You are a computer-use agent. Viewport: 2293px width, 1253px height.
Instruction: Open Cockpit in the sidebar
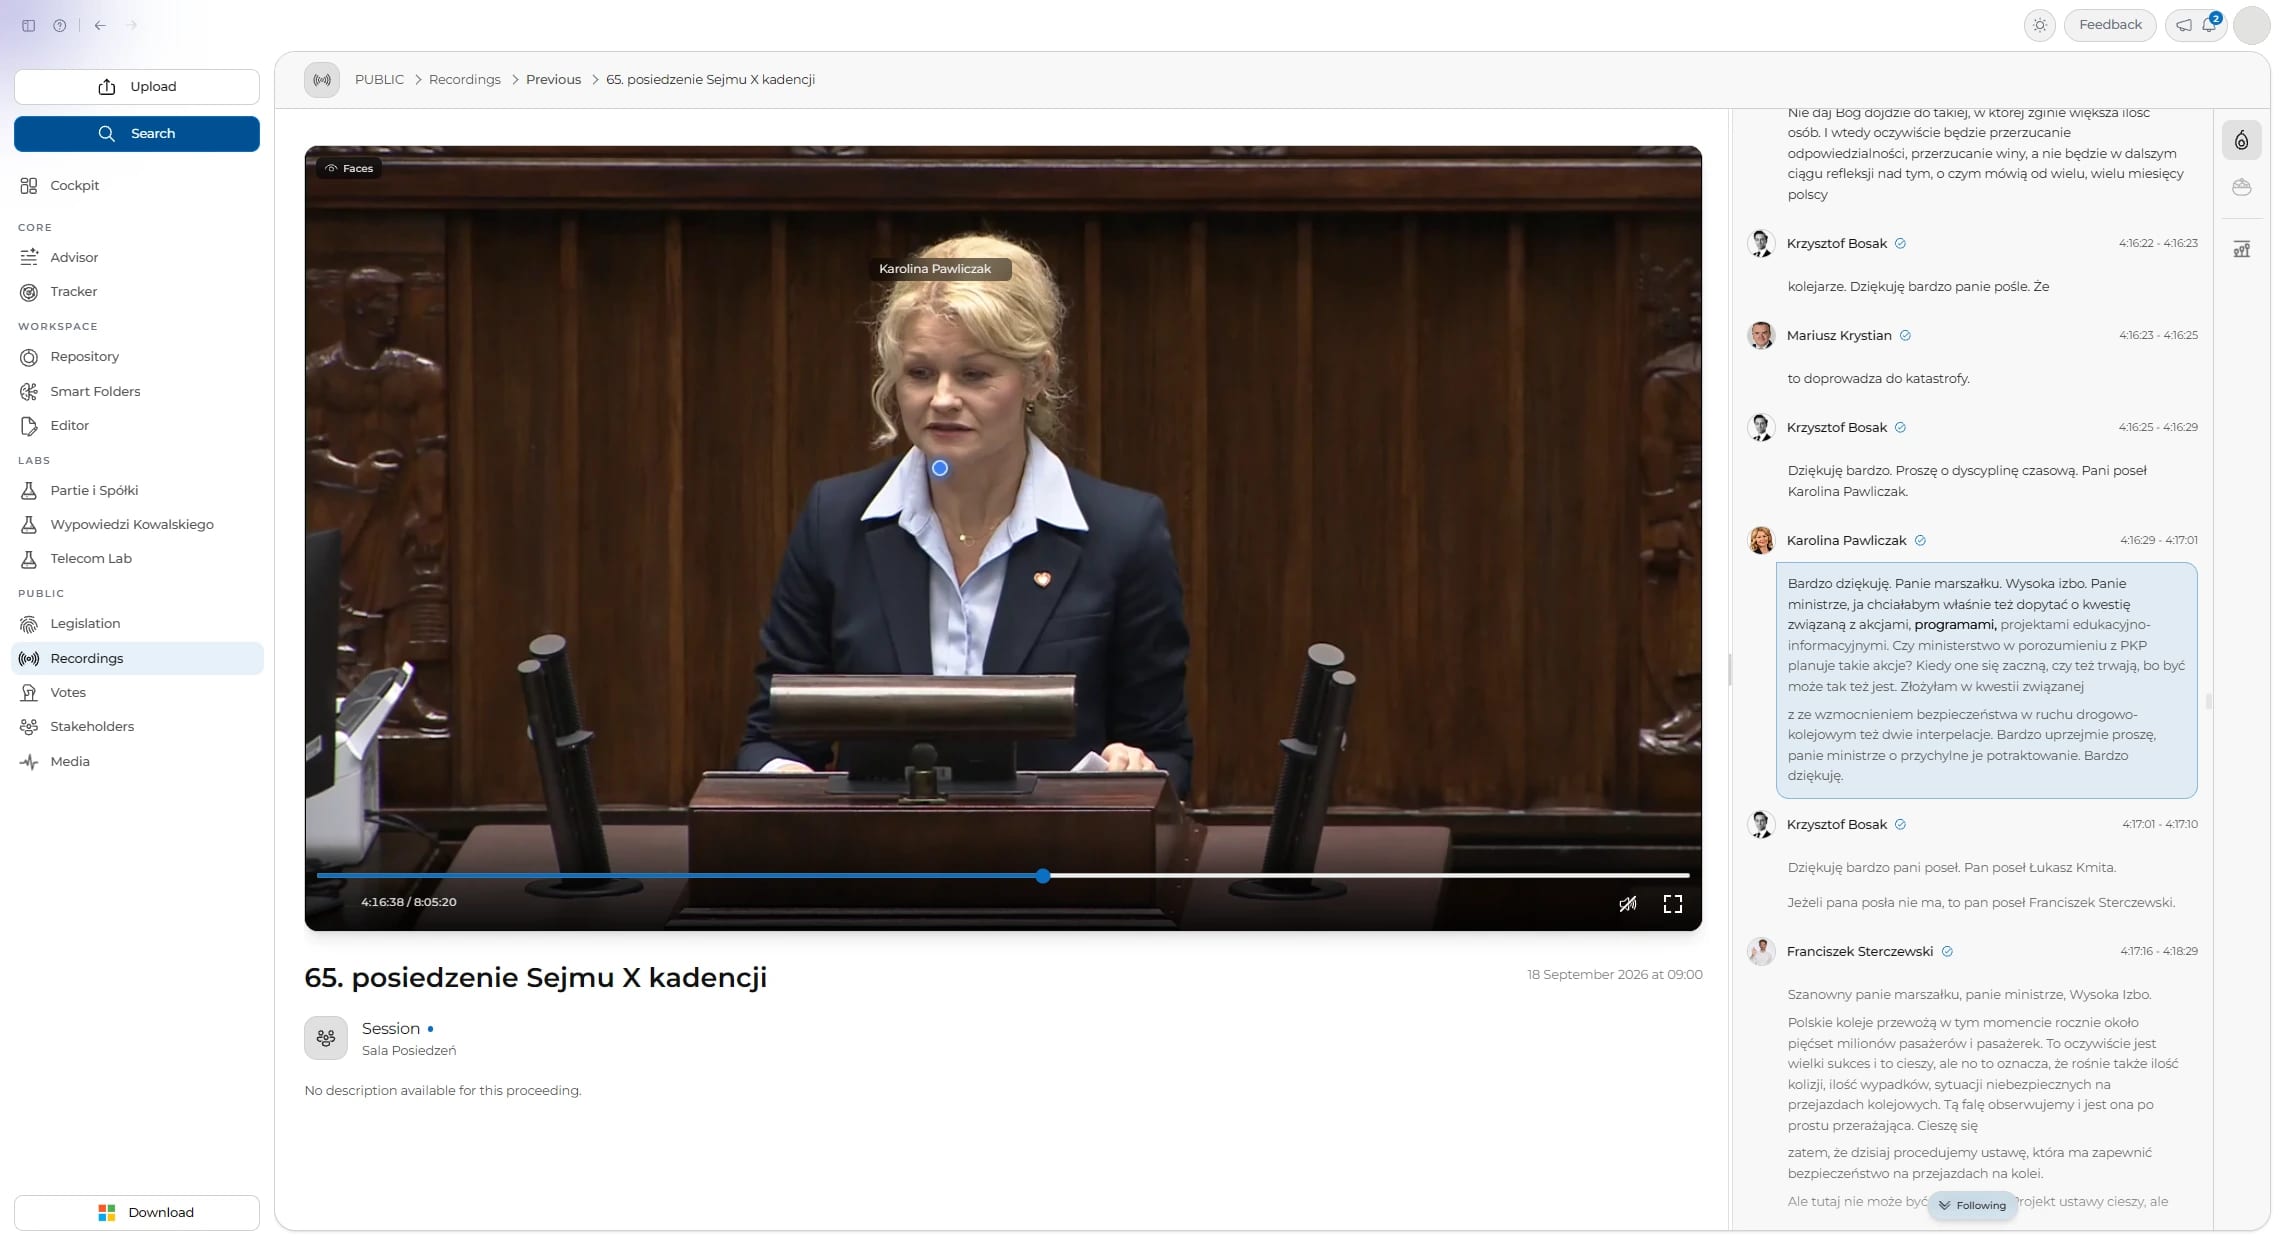click(x=137, y=186)
